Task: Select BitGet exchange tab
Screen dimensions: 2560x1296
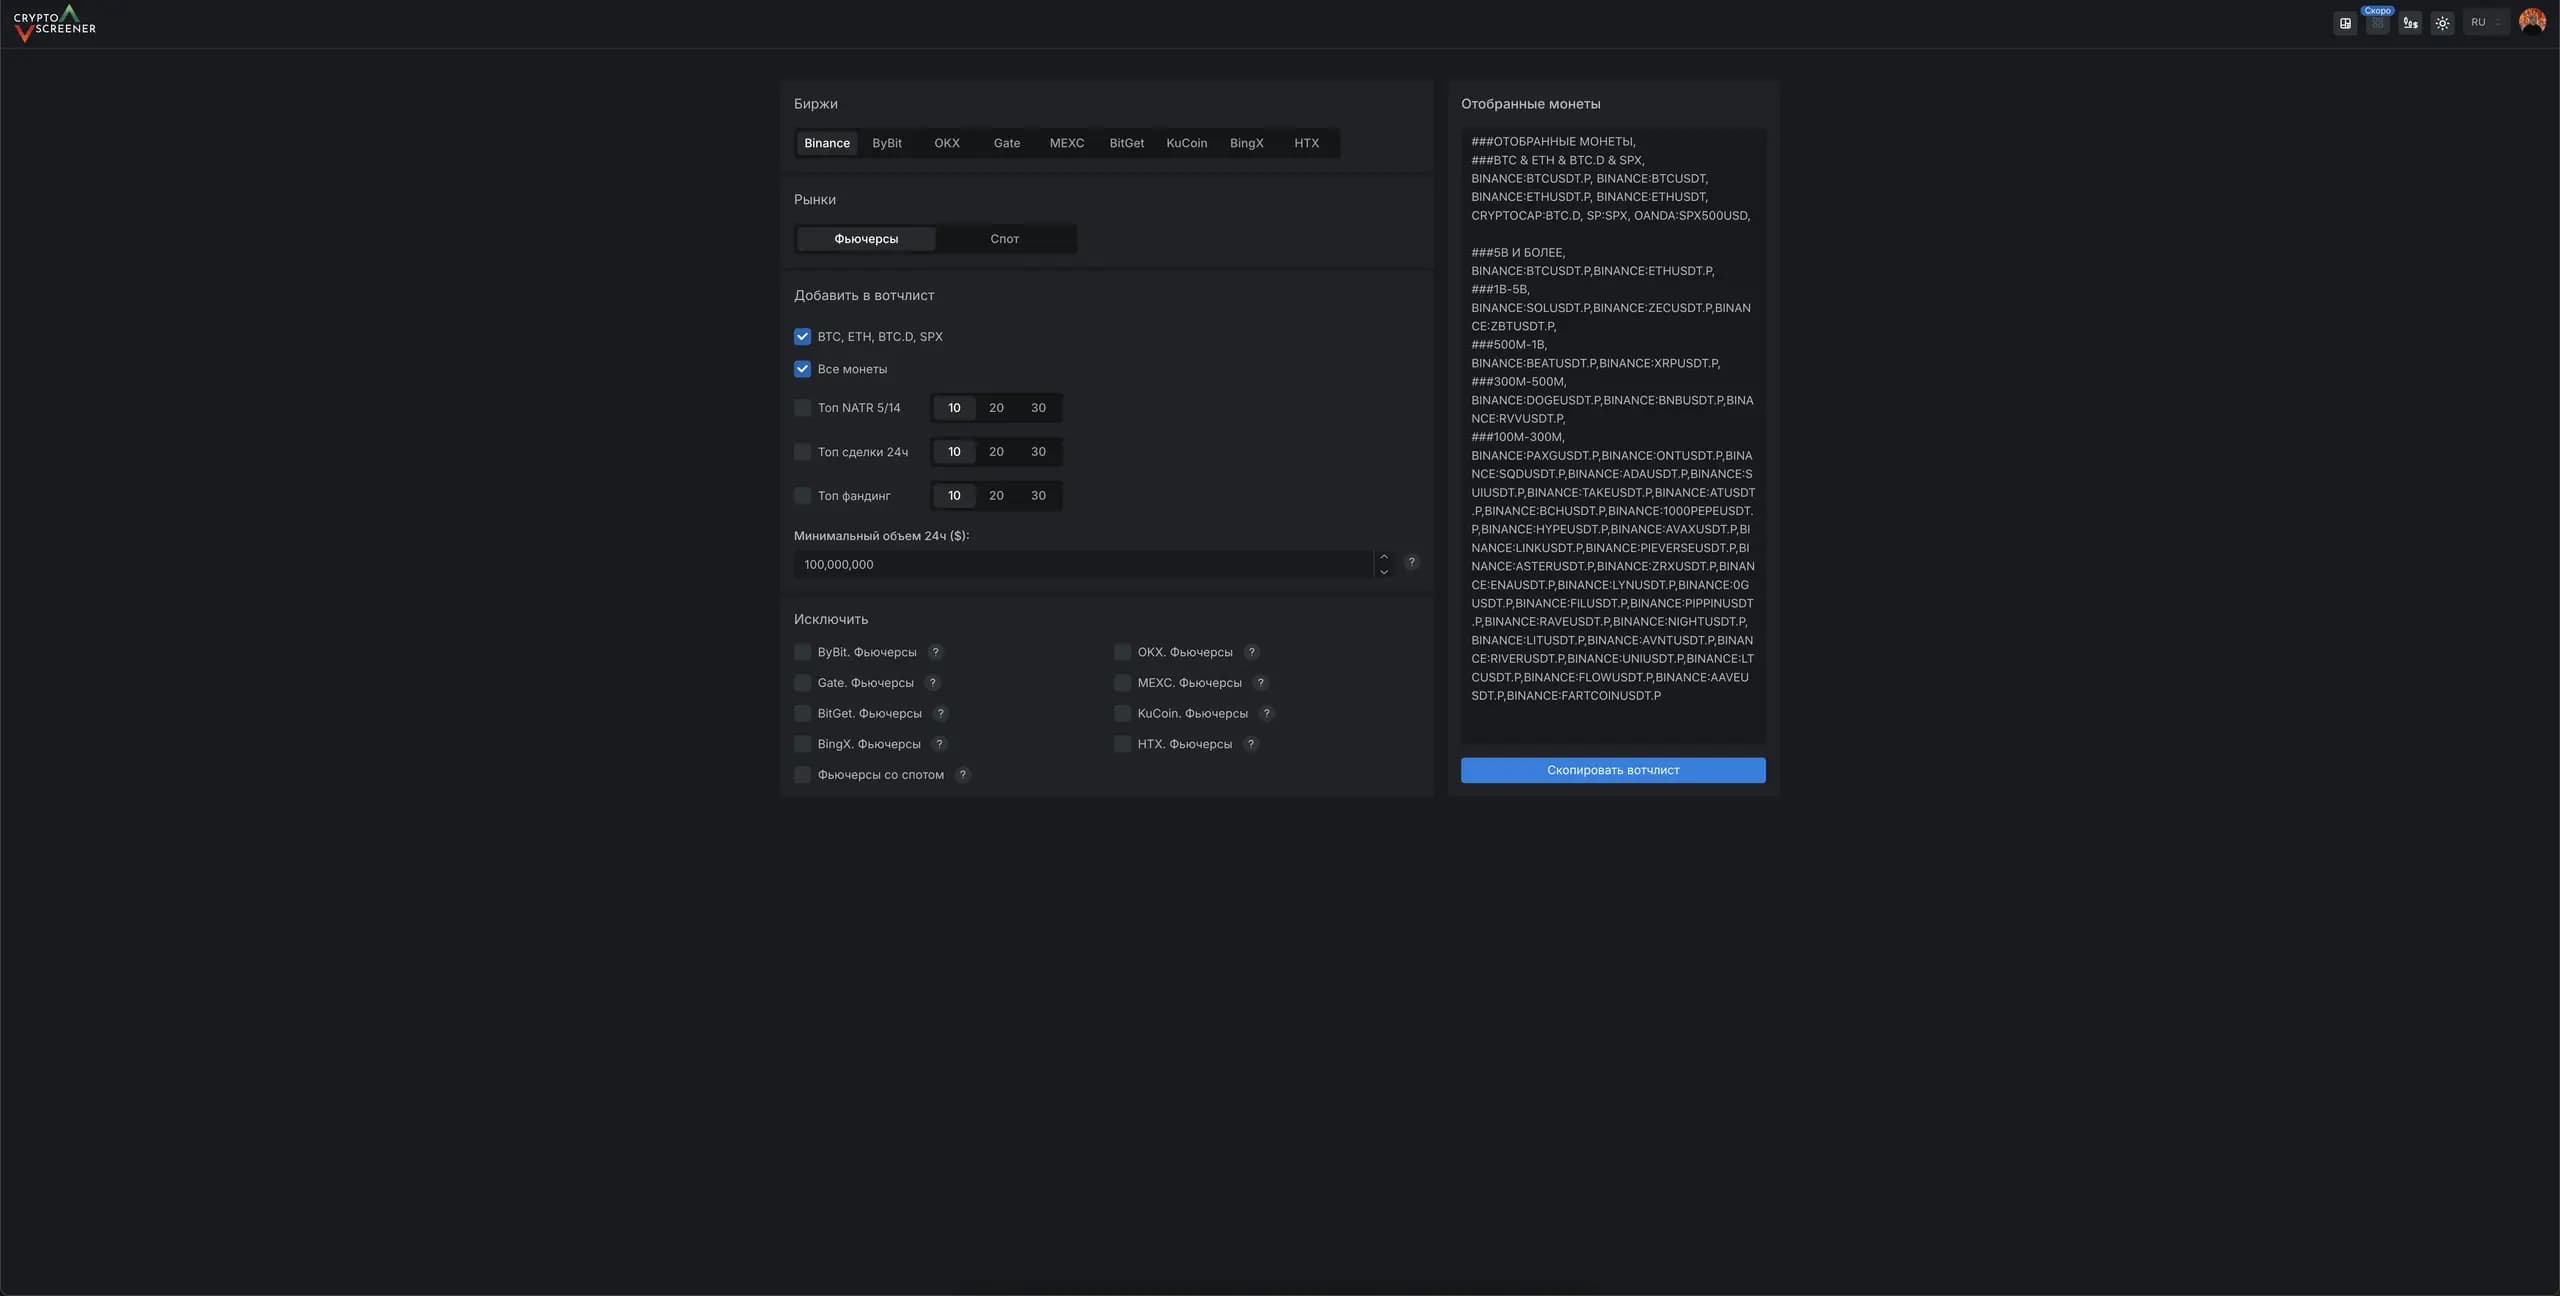Action: click(x=1127, y=143)
